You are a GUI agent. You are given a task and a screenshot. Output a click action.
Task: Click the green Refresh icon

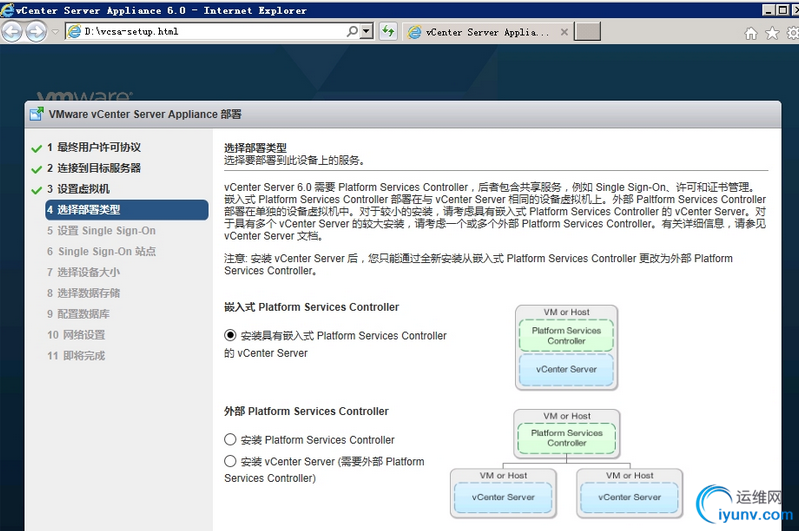click(388, 32)
